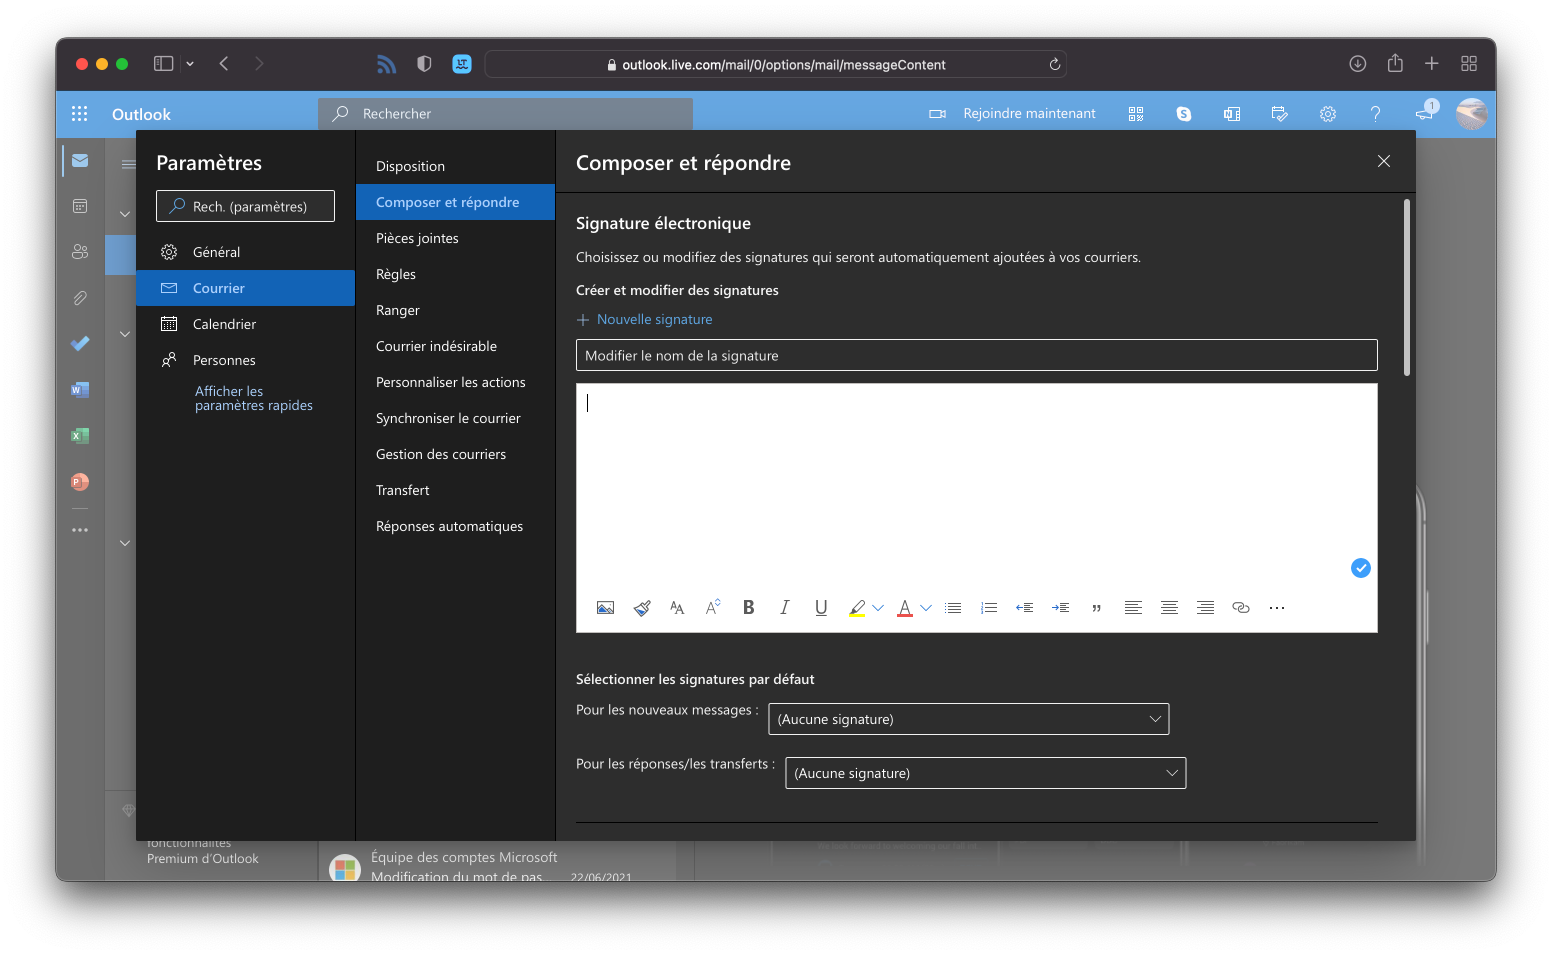Viewport: 1552px width, 955px height.
Task: Open PowerPoint from the left app rail
Action: pos(80,482)
